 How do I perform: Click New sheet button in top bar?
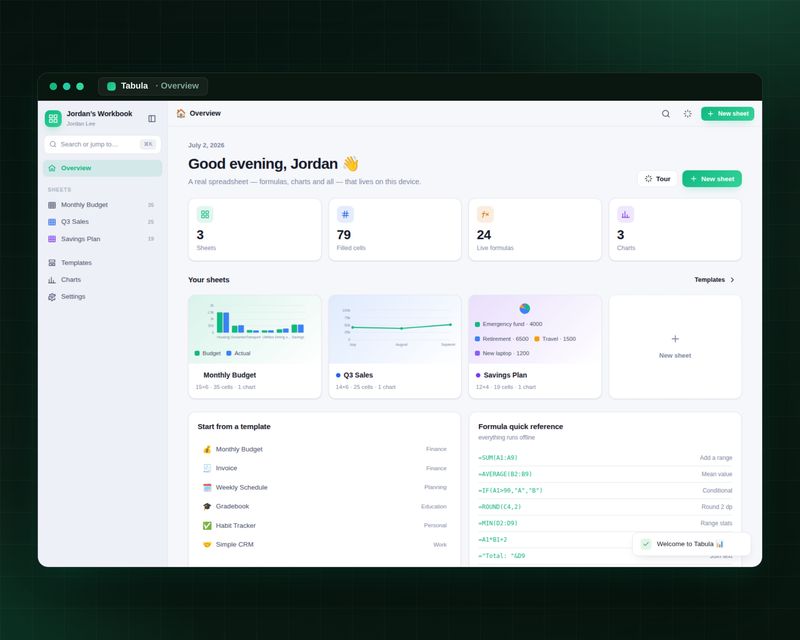tap(728, 114)
